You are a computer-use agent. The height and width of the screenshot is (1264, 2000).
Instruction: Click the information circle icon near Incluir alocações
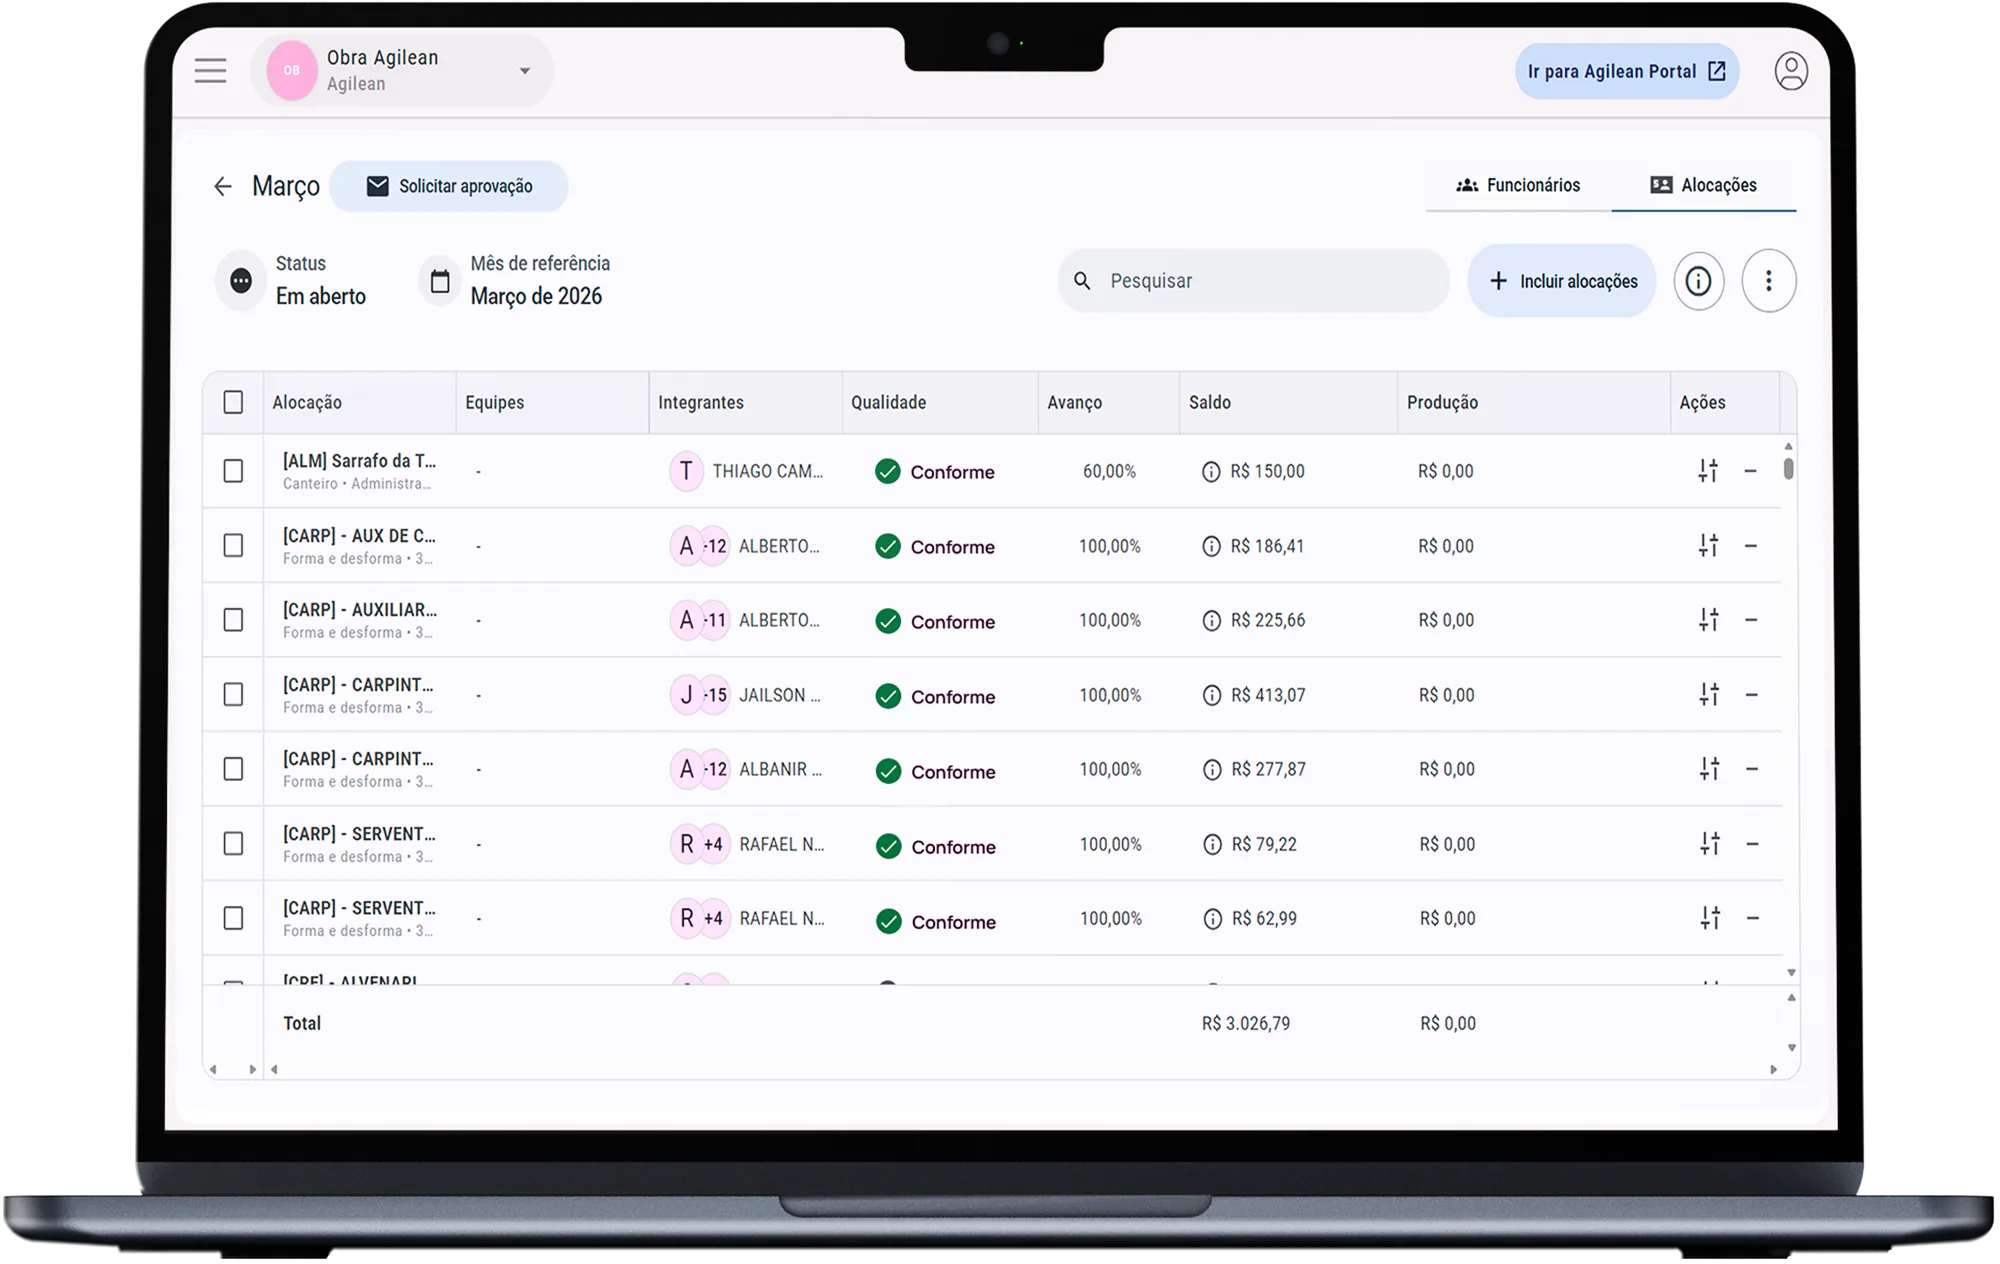coord(1698,281)
